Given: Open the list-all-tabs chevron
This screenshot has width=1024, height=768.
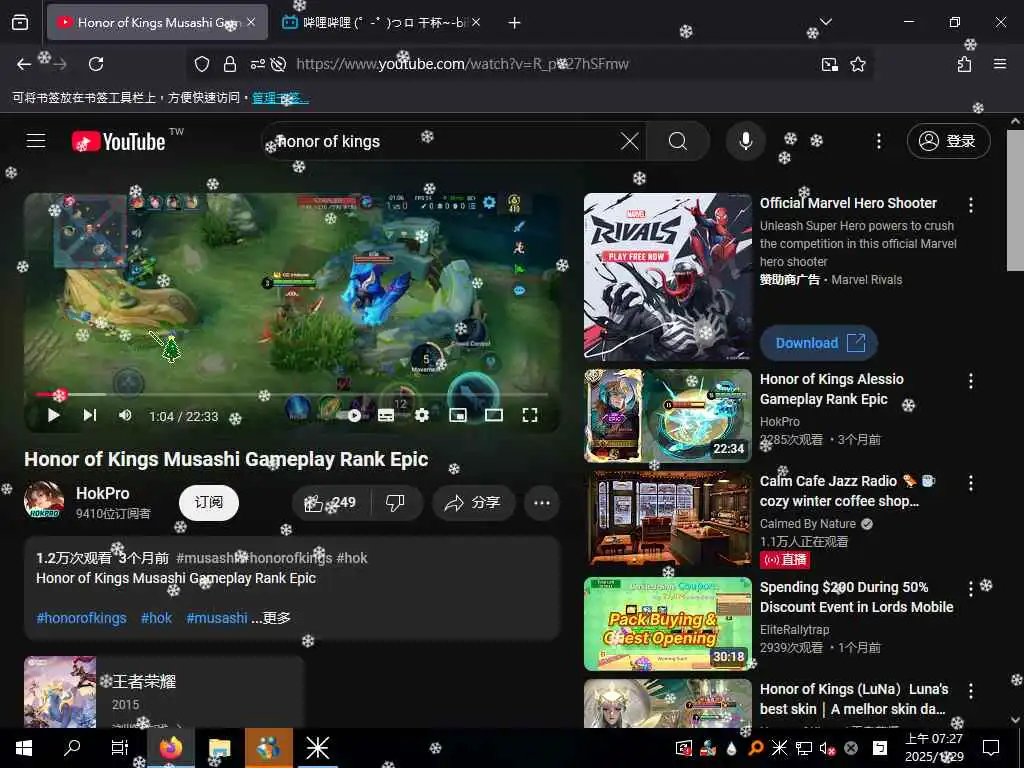Looking at the screenshot, I should pyautogui.click(x=826, y=22).
